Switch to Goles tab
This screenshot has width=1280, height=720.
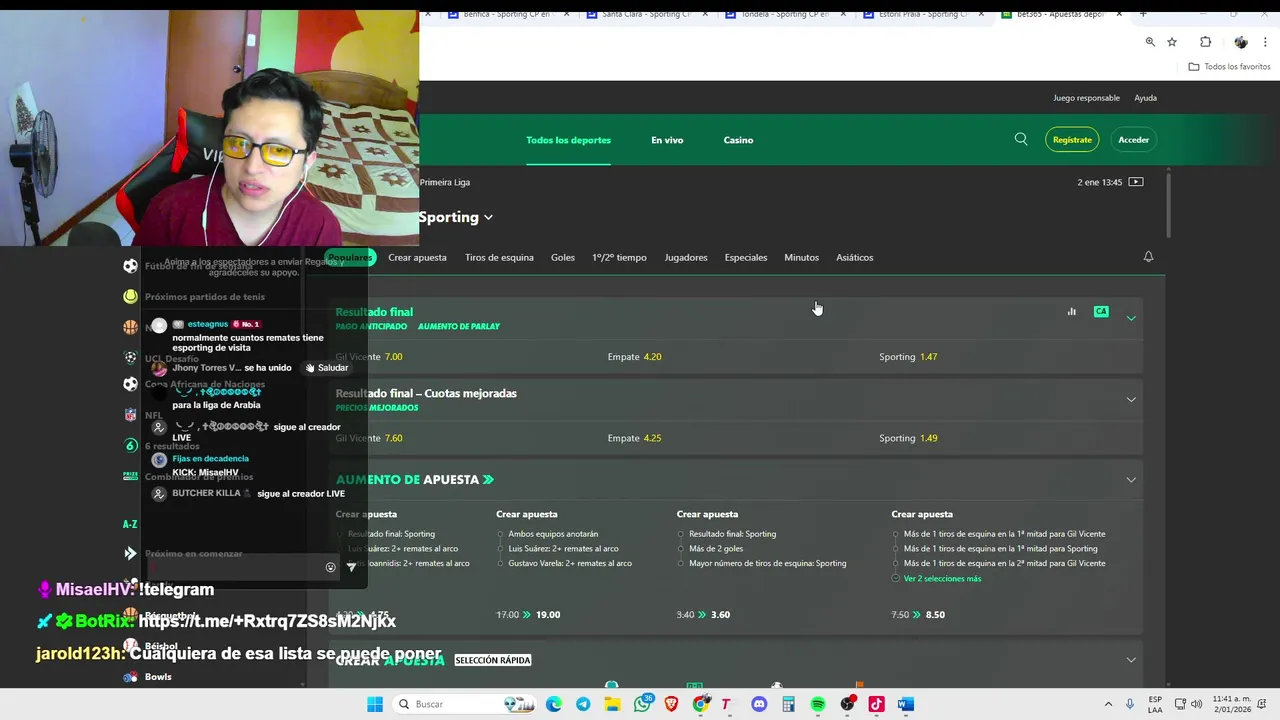pyautogui.click(x=563, y=257)
